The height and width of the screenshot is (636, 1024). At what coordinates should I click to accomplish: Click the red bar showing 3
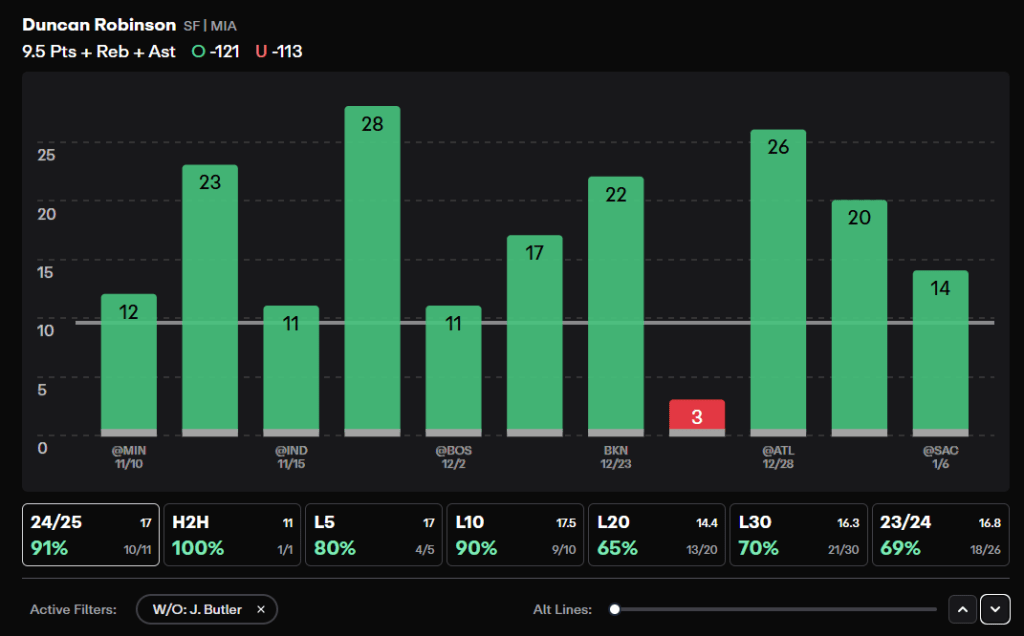697,418
